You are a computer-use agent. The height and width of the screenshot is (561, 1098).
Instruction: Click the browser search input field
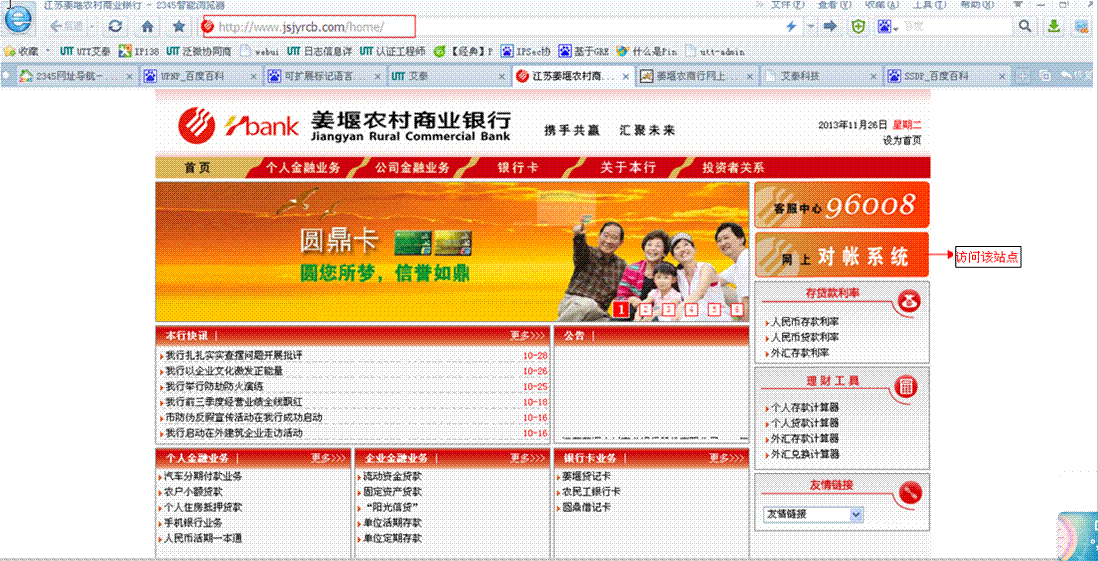pos(956,27)
